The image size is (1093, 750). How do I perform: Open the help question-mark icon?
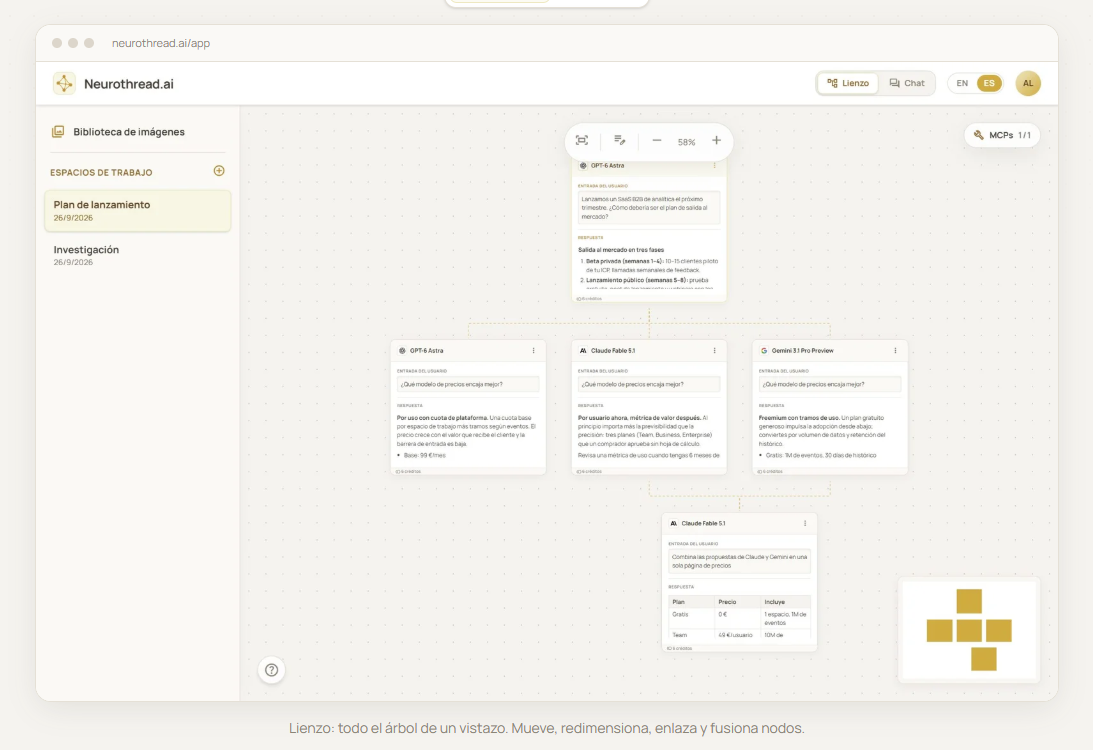click(x=272, y=670)
